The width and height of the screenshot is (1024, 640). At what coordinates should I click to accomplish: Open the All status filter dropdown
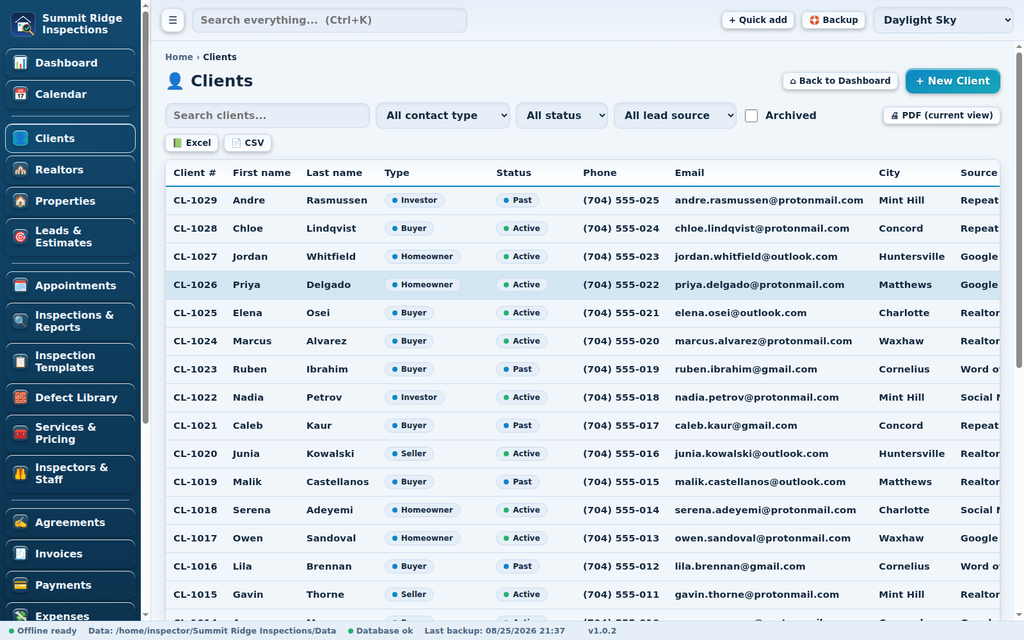click(562, 116)
